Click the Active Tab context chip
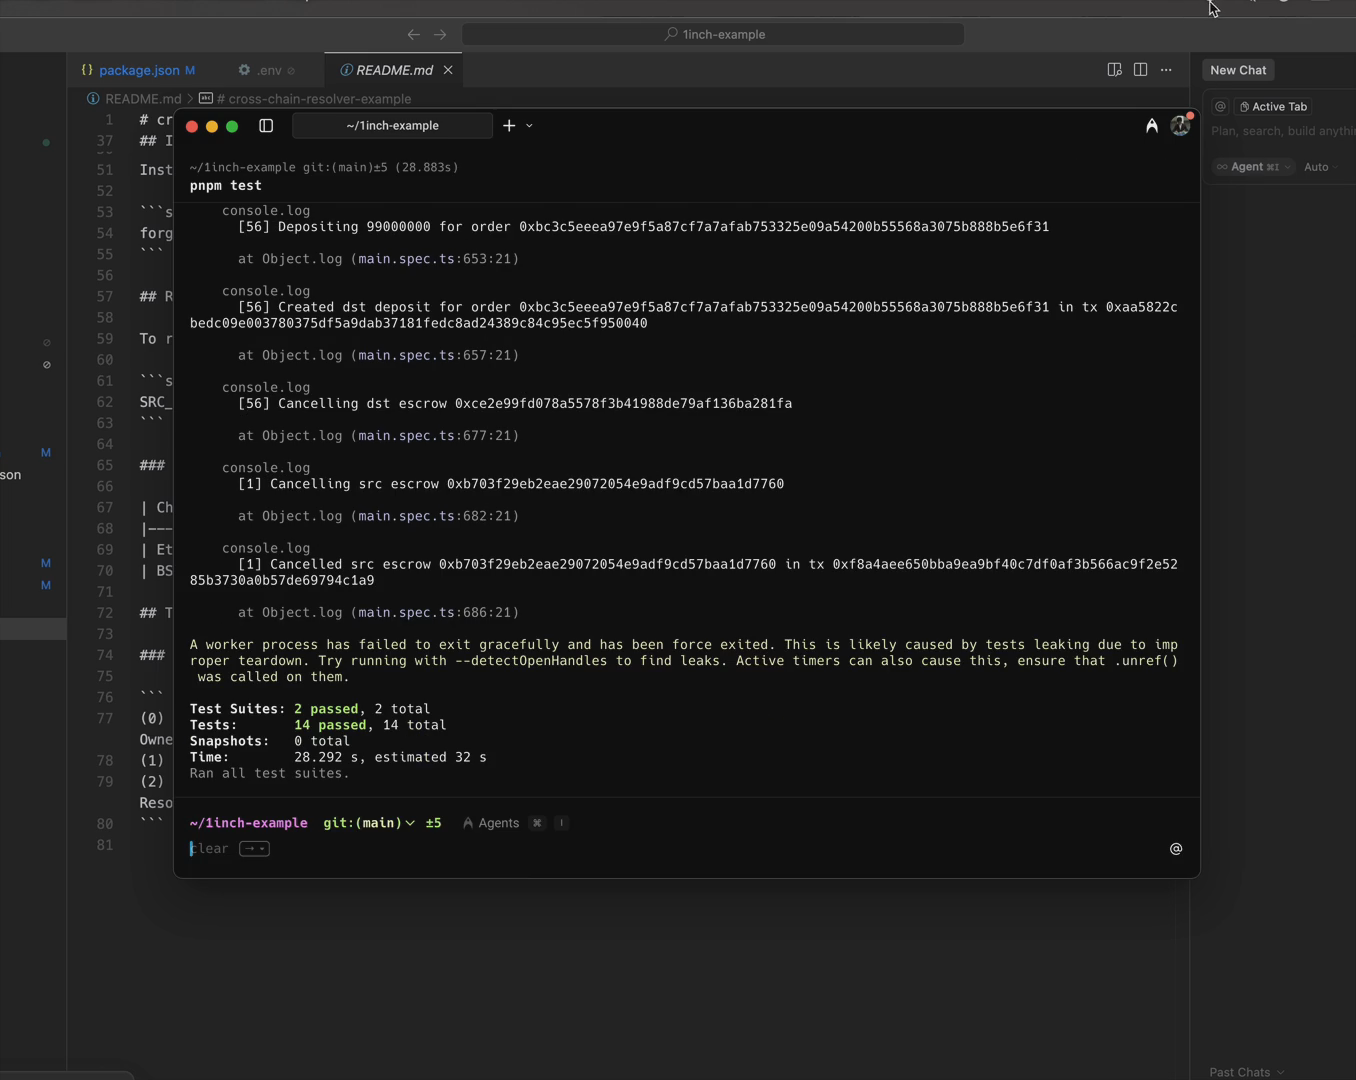The height and width of the screenshot is (1080, 1356). (1273, 107)
